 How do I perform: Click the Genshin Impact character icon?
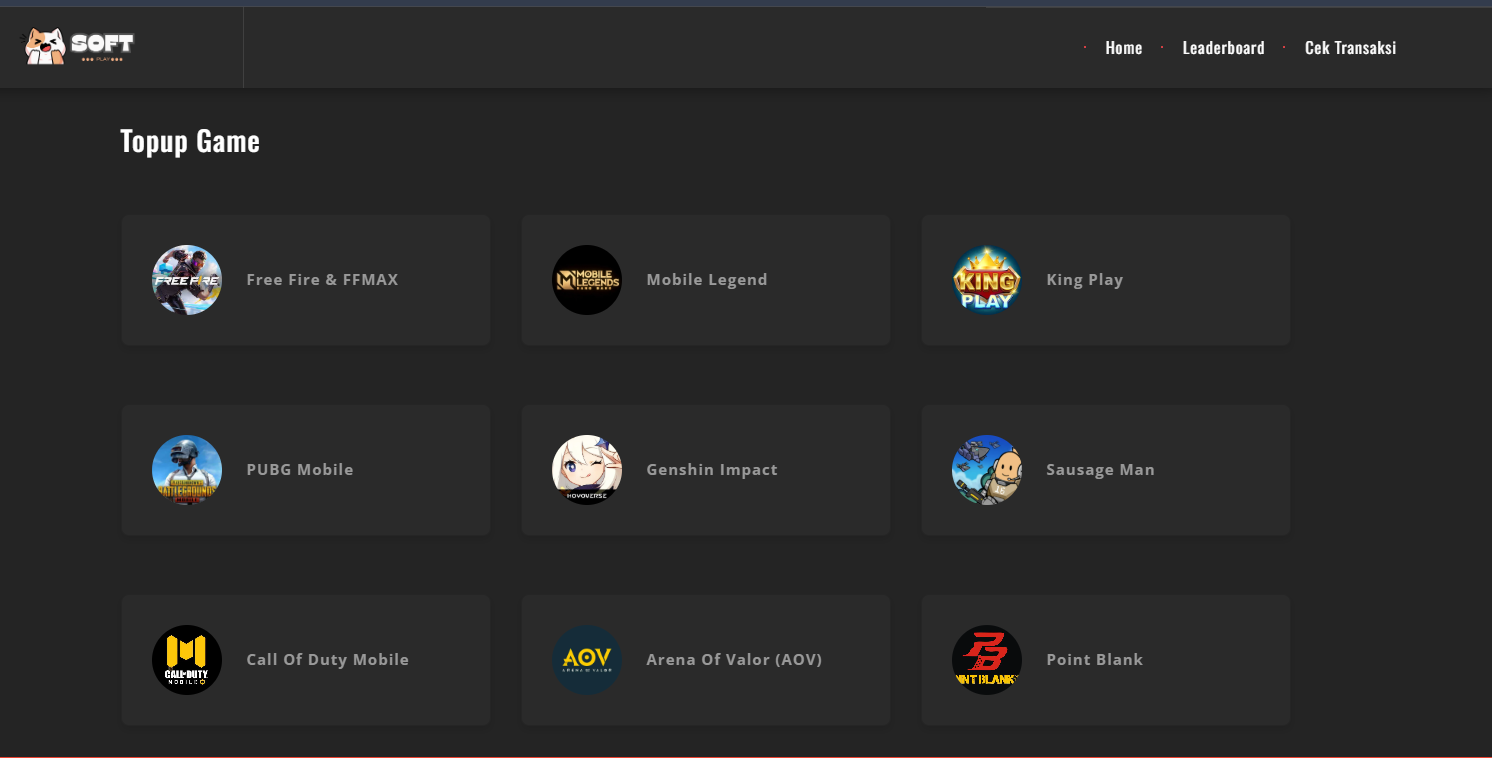tap(587, 470)
